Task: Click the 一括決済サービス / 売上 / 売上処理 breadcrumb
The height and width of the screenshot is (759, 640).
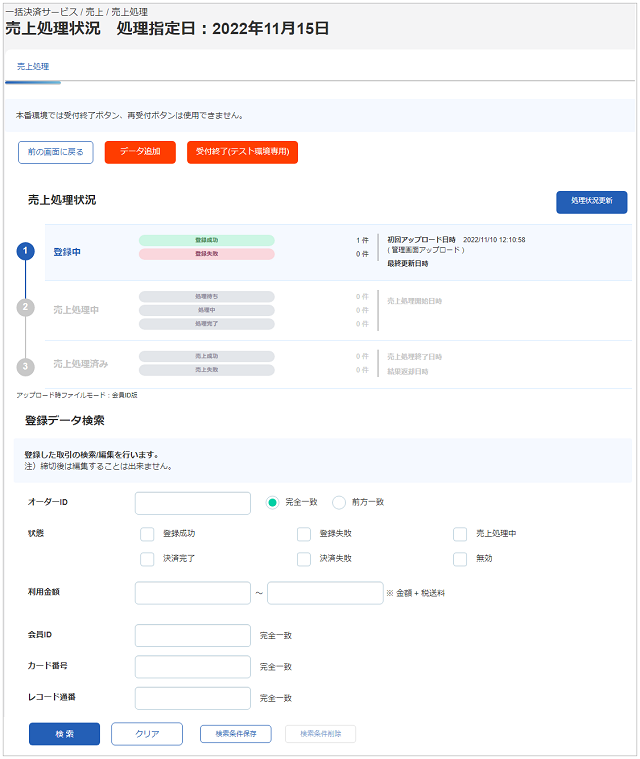Action: (x=76, y=12)
